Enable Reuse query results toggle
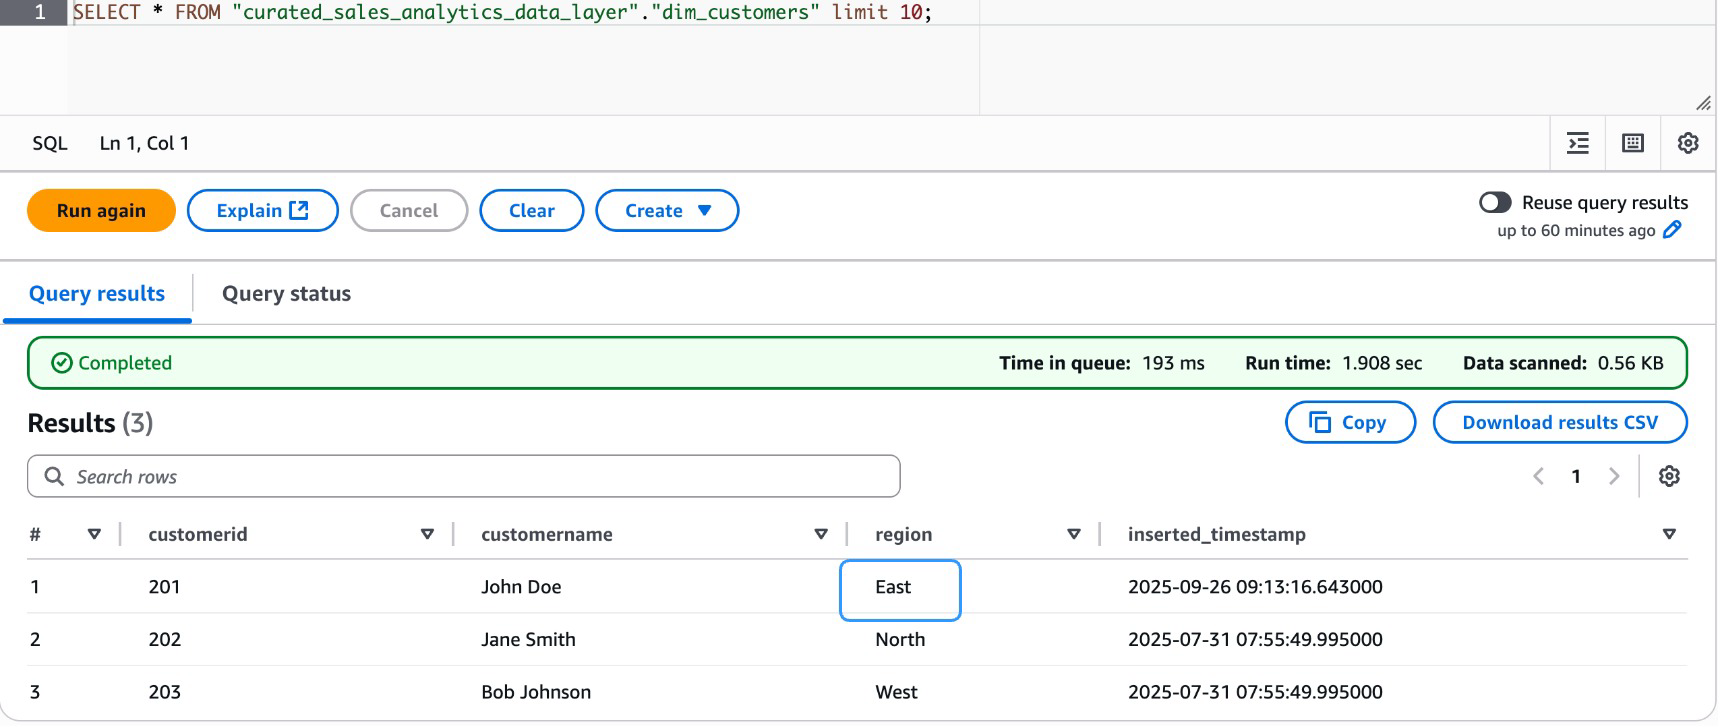Screen dimensions: 1720x727 tap(1495, 203)
